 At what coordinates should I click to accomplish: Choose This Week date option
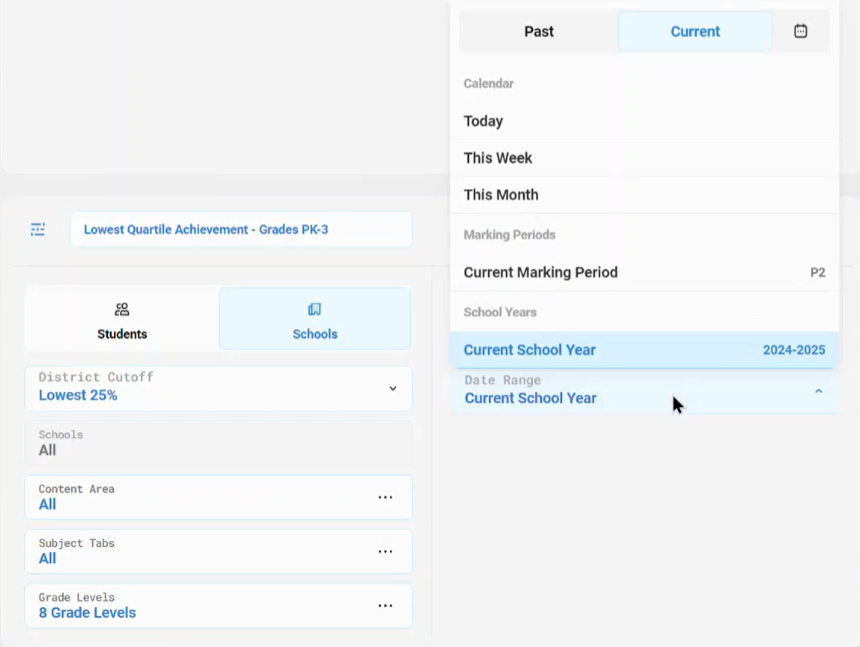pyautogui.click(x=498, y=158)
